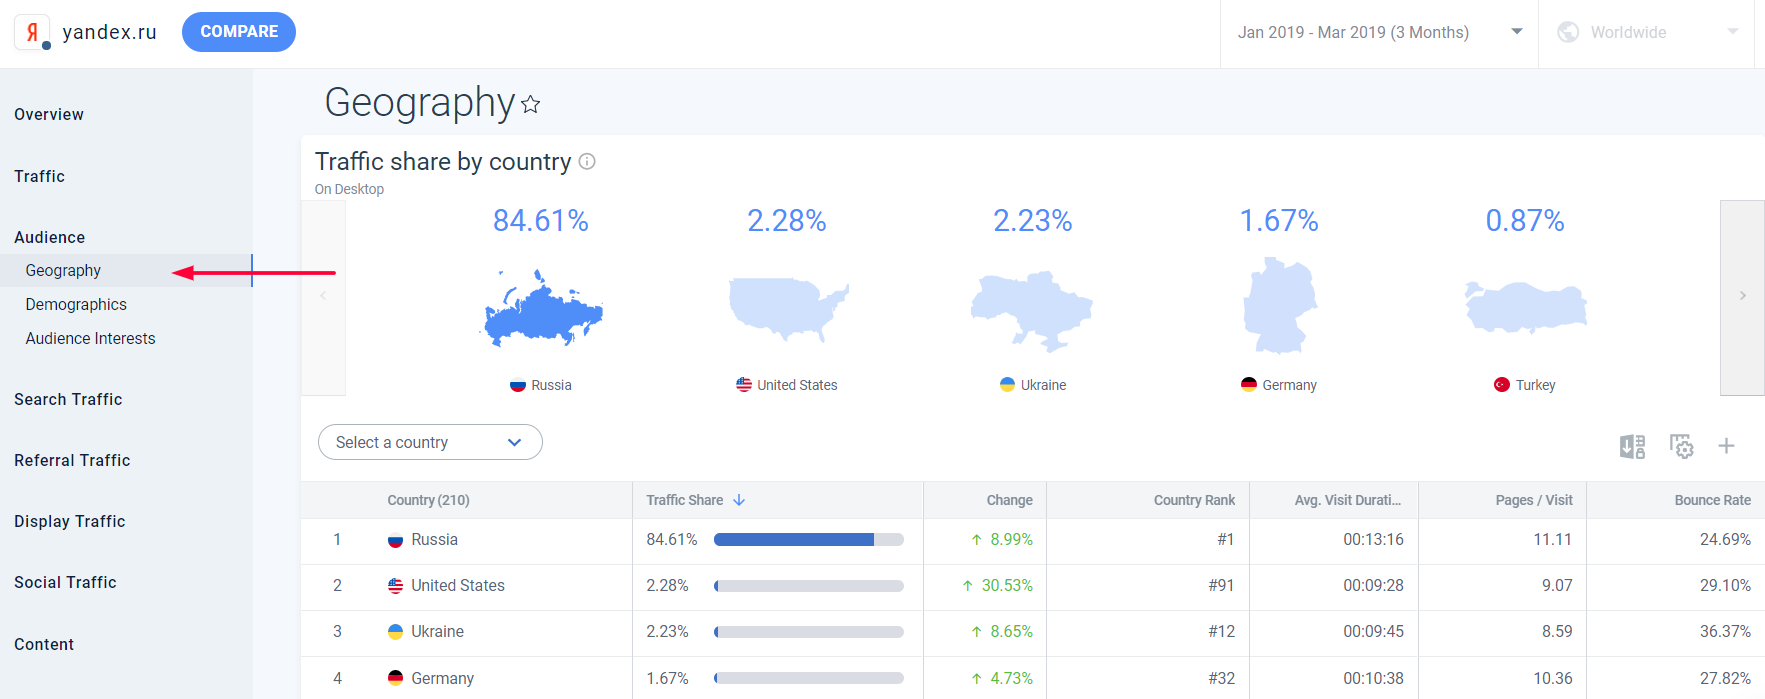This screenshot has height=699, width=1765.
Task: Click Russia's traffic share progress bar
Action: tap(808, 539)
